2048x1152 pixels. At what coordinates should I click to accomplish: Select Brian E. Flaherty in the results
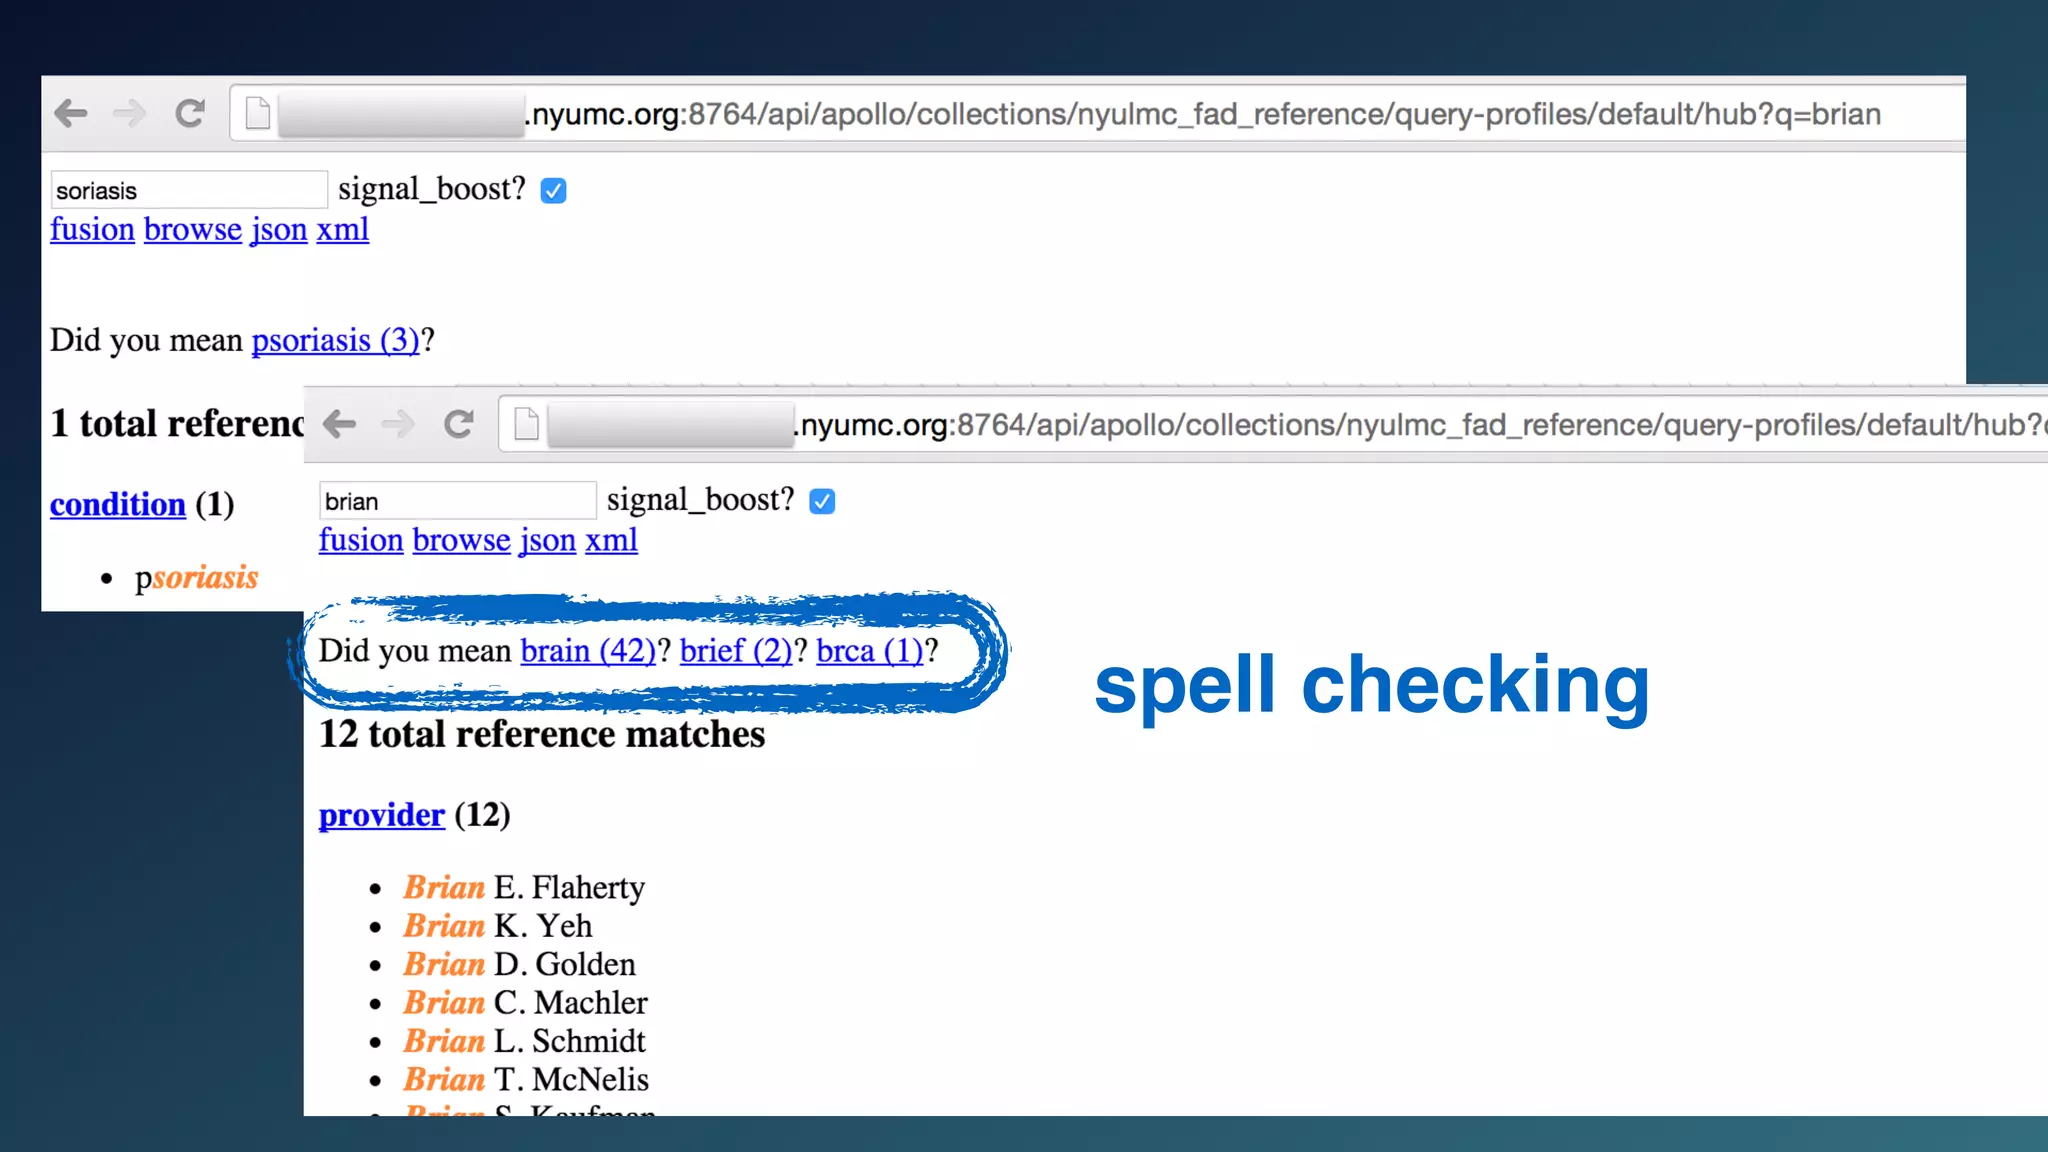point(524,887)
